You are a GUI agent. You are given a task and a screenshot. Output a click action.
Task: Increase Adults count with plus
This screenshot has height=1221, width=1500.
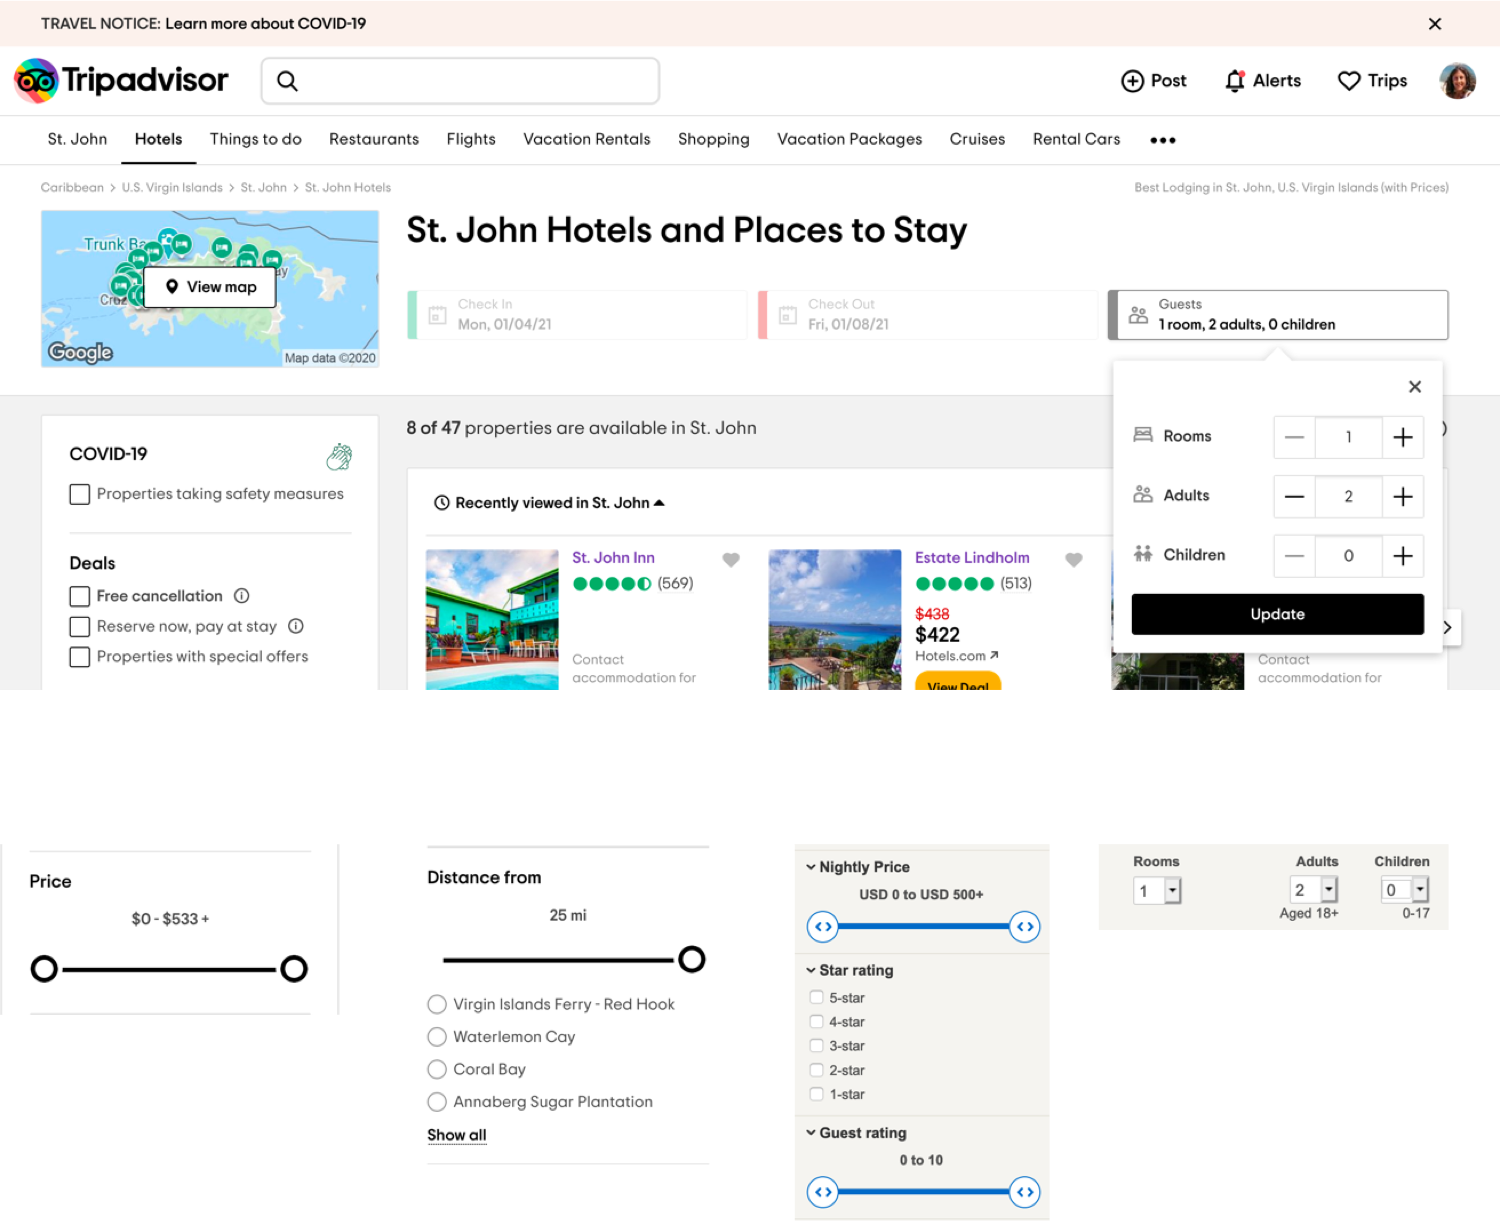pos(1402,497)
